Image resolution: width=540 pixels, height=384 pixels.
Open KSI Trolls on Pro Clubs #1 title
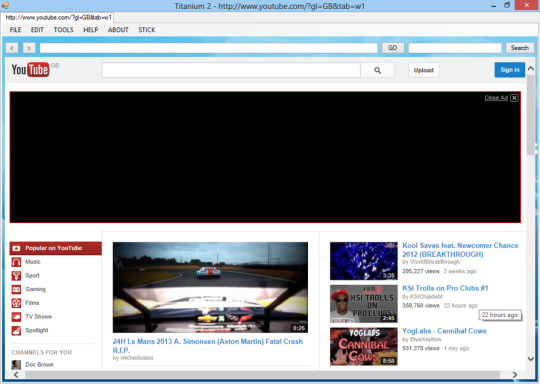(445, 288)
